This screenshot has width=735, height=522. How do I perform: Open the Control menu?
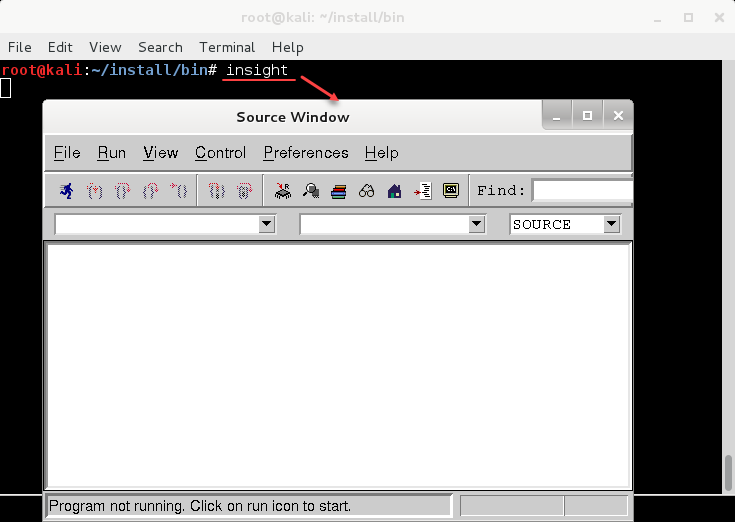(220, 153)
